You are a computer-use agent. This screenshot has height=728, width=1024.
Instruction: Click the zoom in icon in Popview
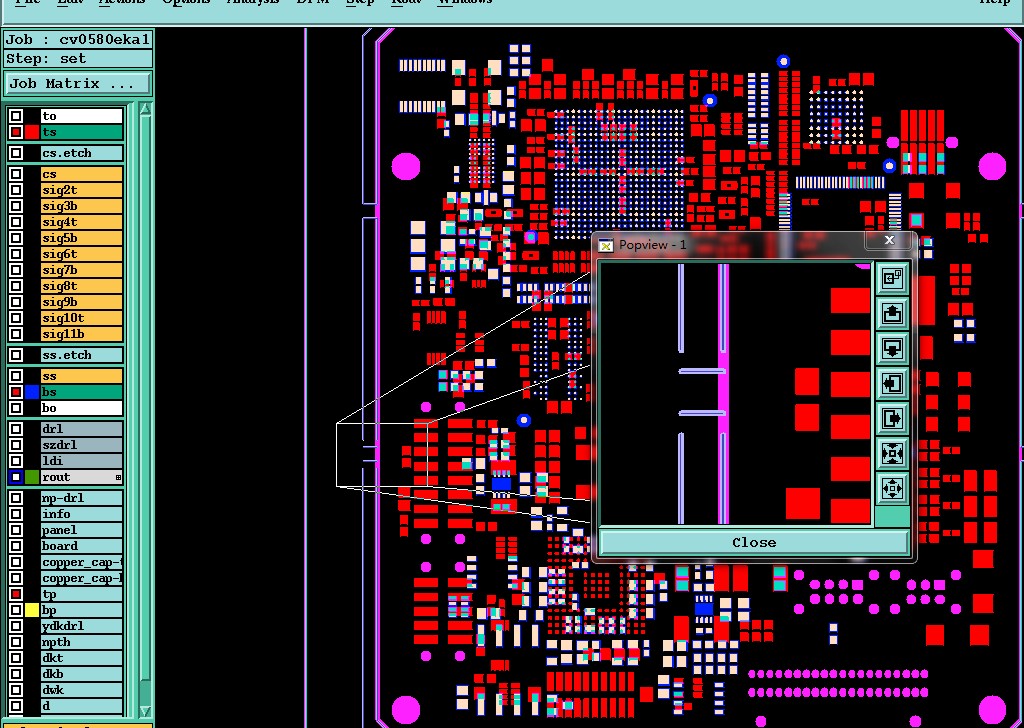point(892,453)
